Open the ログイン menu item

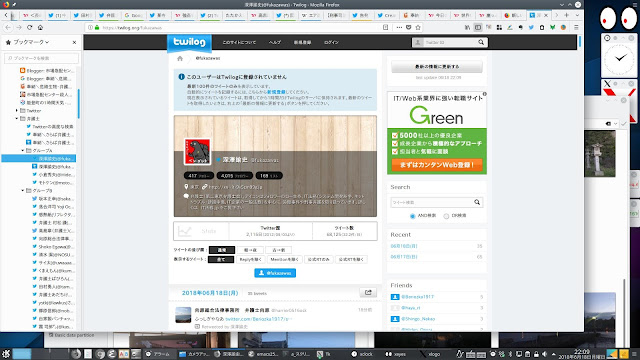[331, 42]
